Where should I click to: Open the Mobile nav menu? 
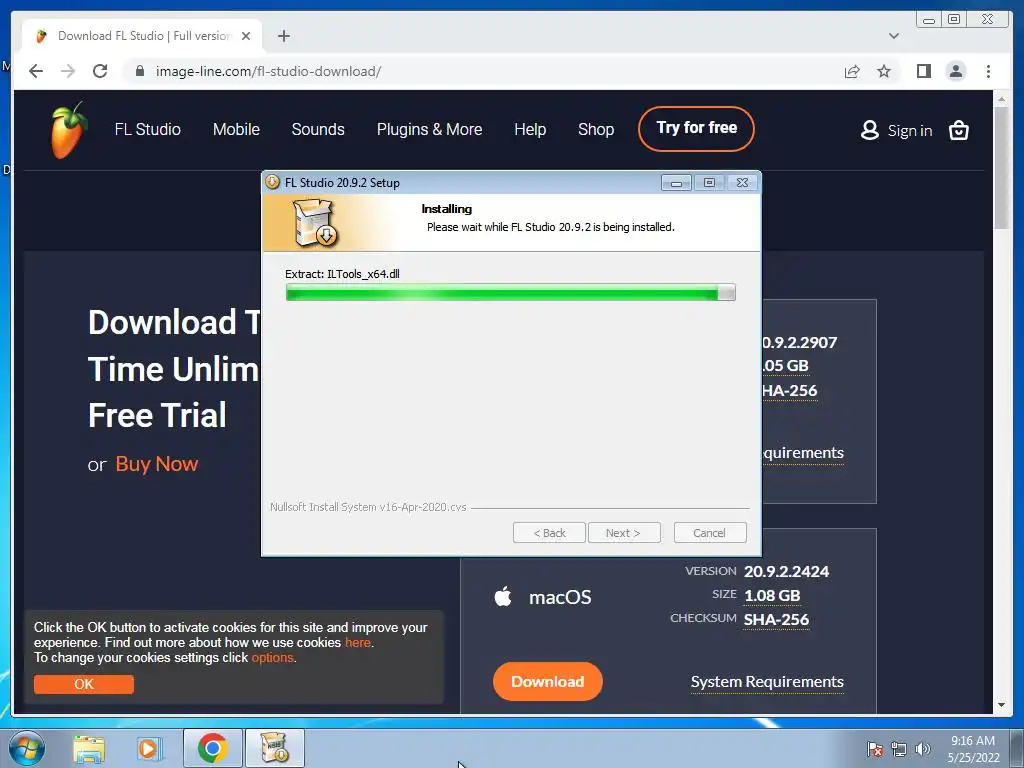click(x=236, y=129)
